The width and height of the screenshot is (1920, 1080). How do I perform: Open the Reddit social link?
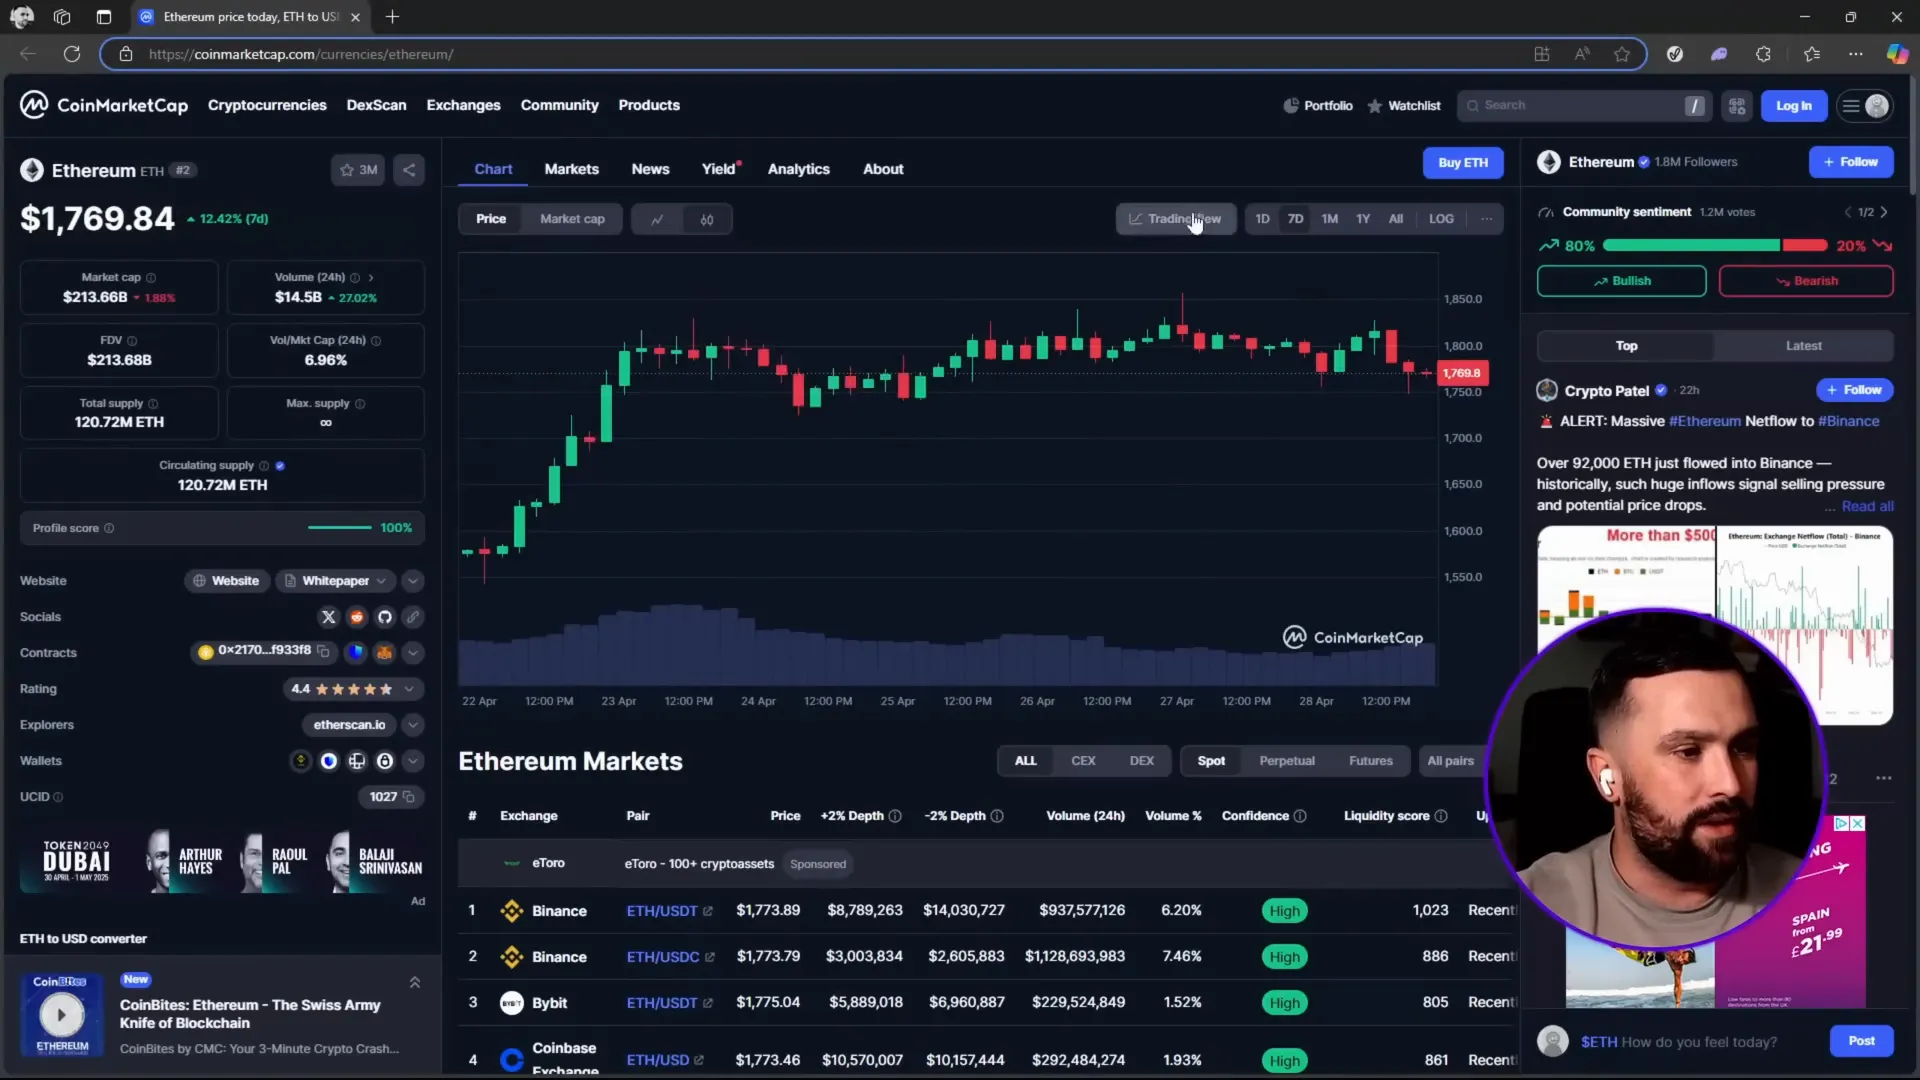[x=356, y=617]
